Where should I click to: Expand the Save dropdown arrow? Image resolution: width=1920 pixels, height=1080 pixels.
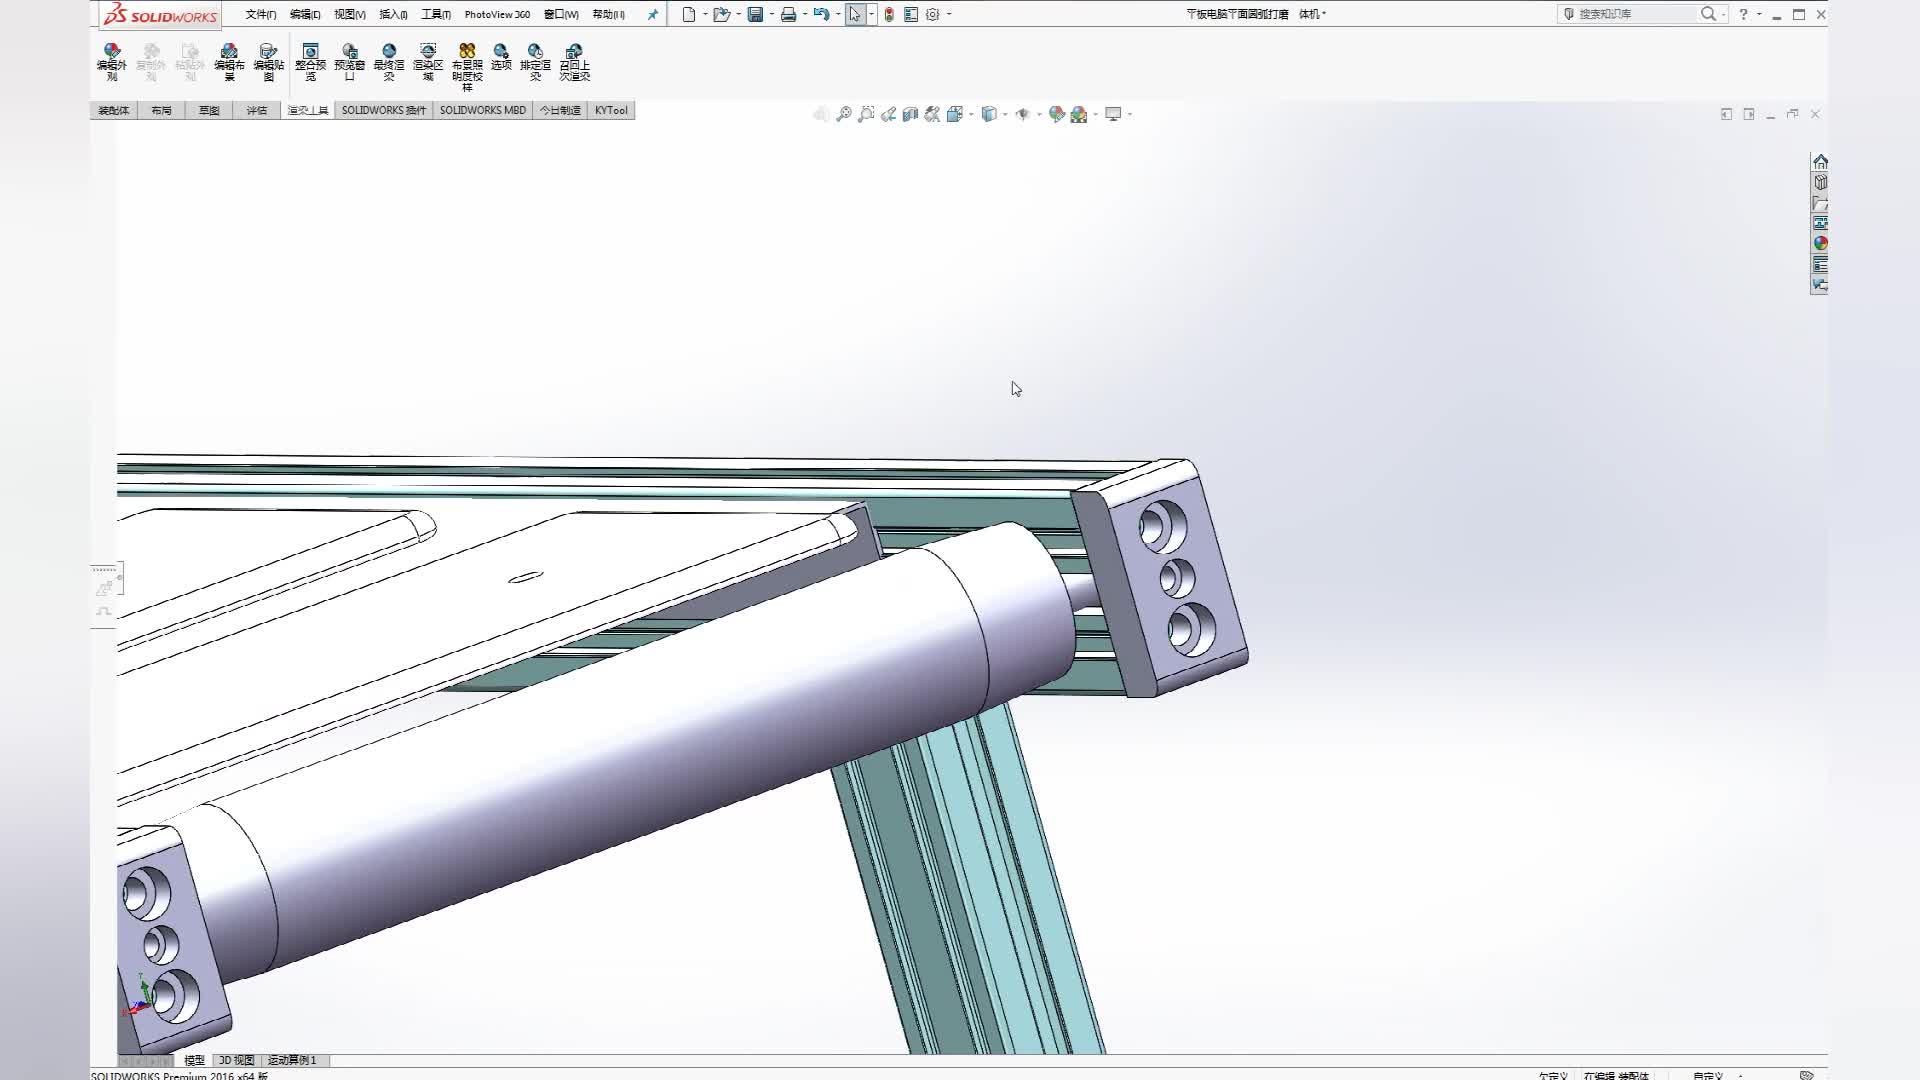[x=771, y=14]
